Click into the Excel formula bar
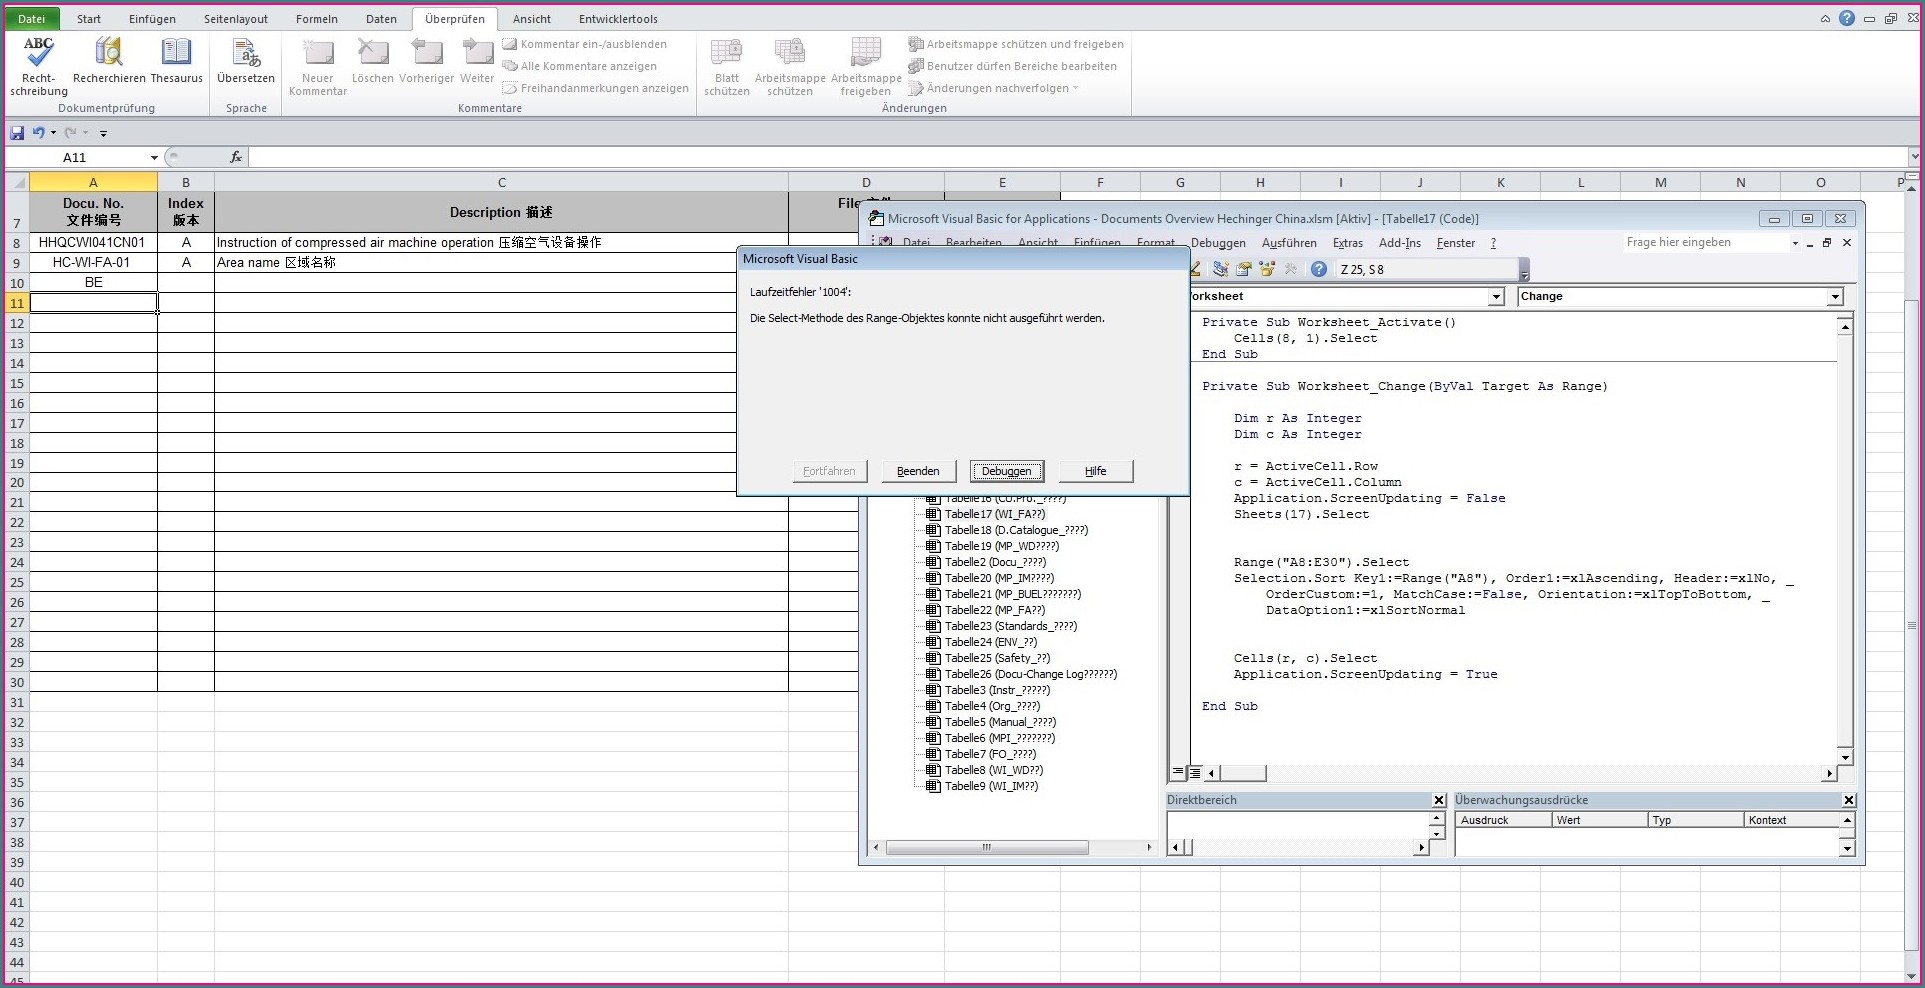Image resolution: width=1925 pixels, height=988 pixels. click(1078, 157)
